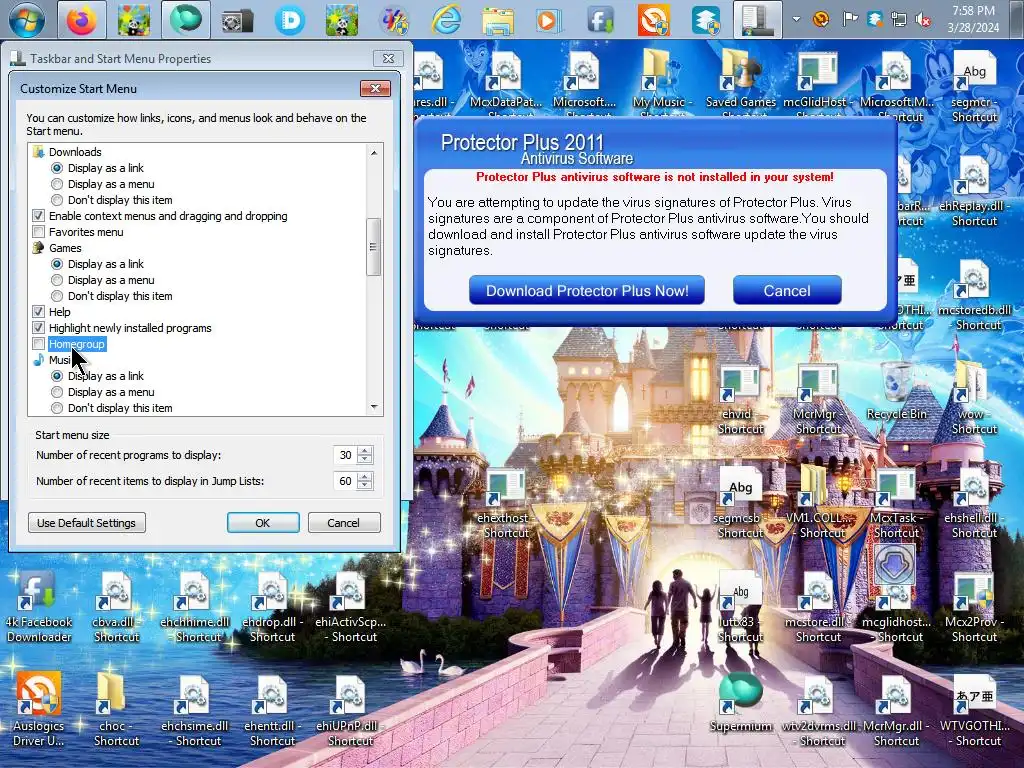Click the taskbar clock showing 7:58 PM
1024x768 pixels.
tap(973, 19)
